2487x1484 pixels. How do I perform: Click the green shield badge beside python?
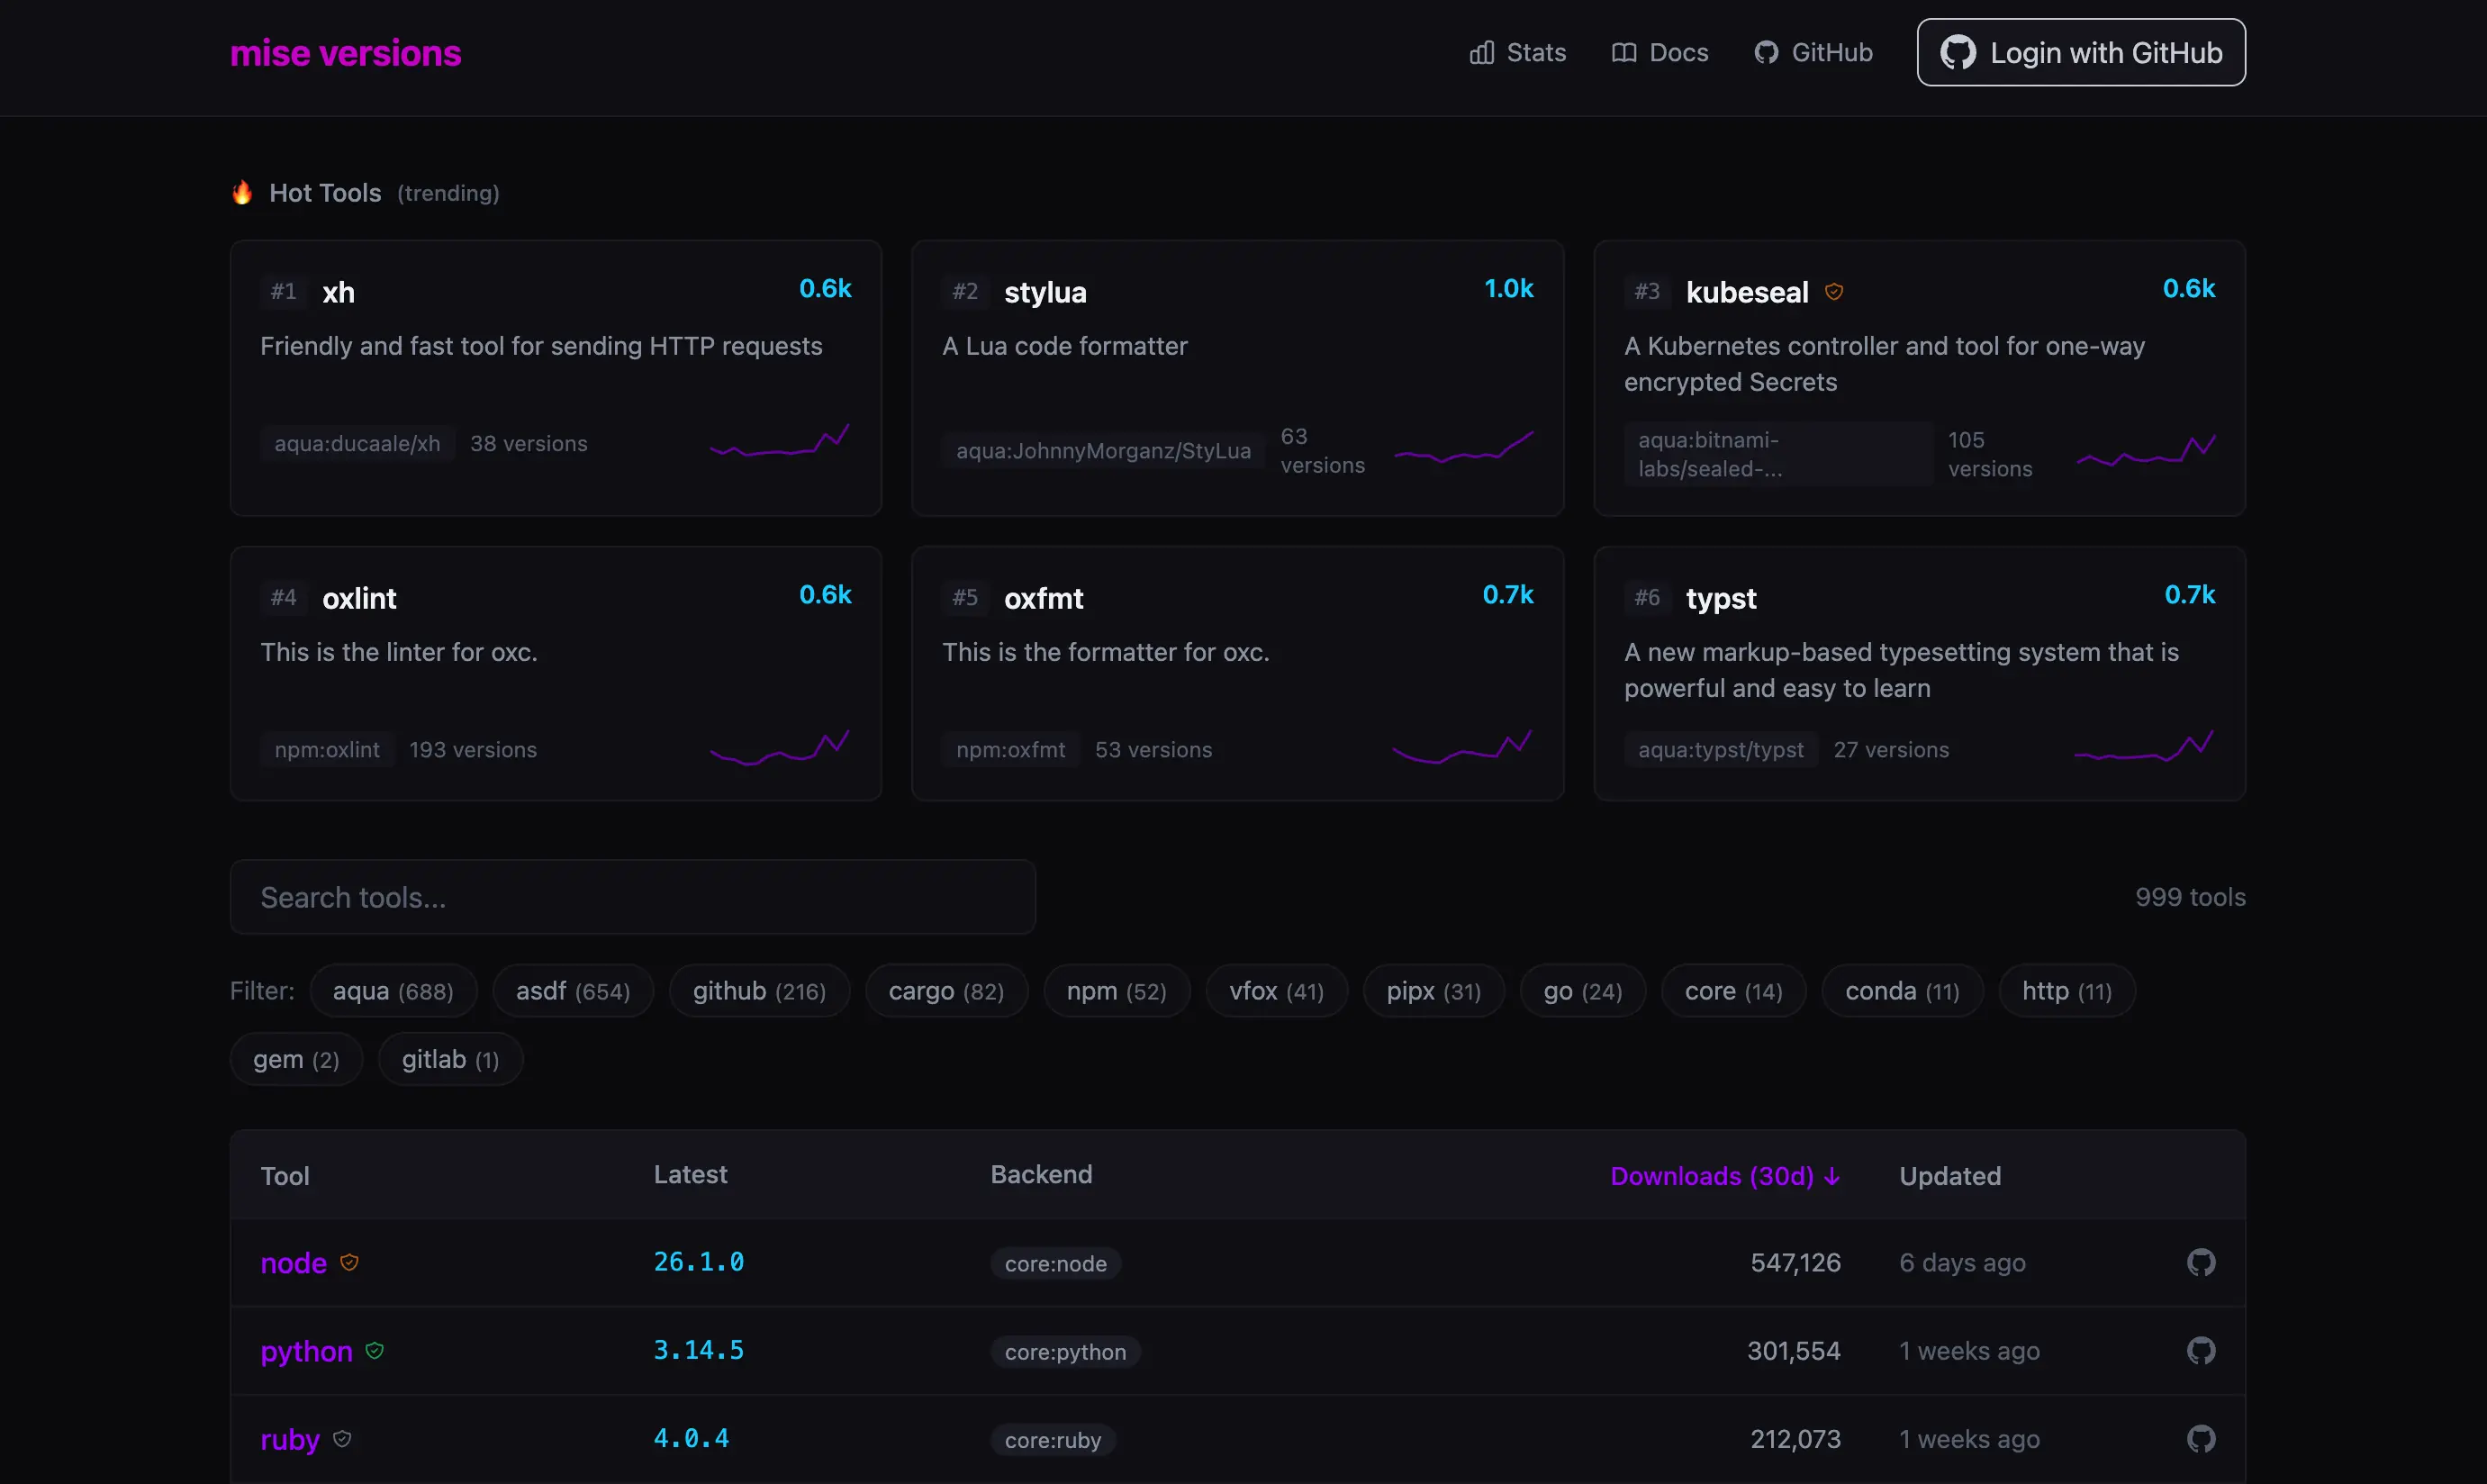pos(374,1350)
